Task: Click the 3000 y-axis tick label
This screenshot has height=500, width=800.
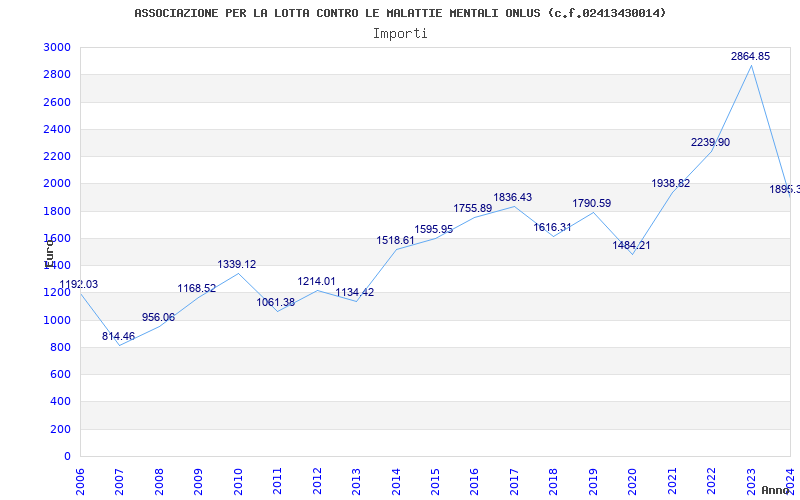Action: tap(57, 48)
